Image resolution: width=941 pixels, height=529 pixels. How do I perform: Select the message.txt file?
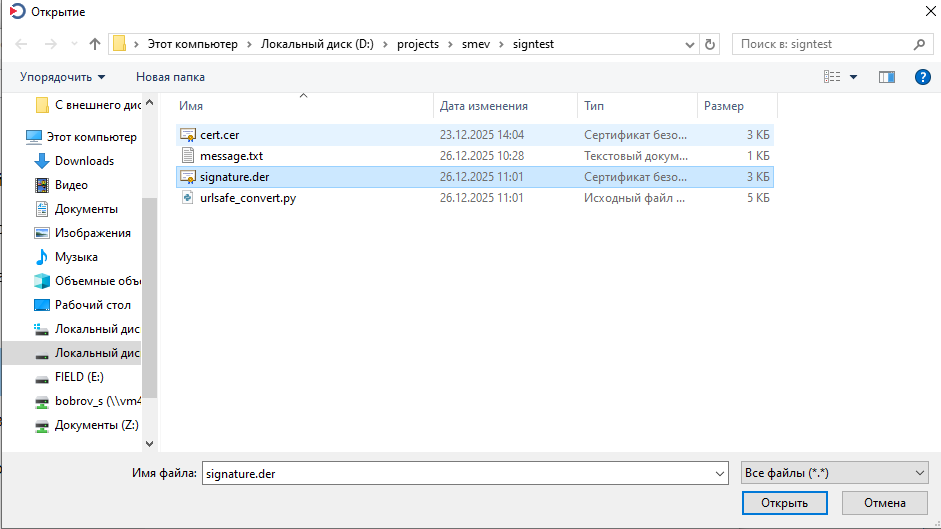click(231, 156)
